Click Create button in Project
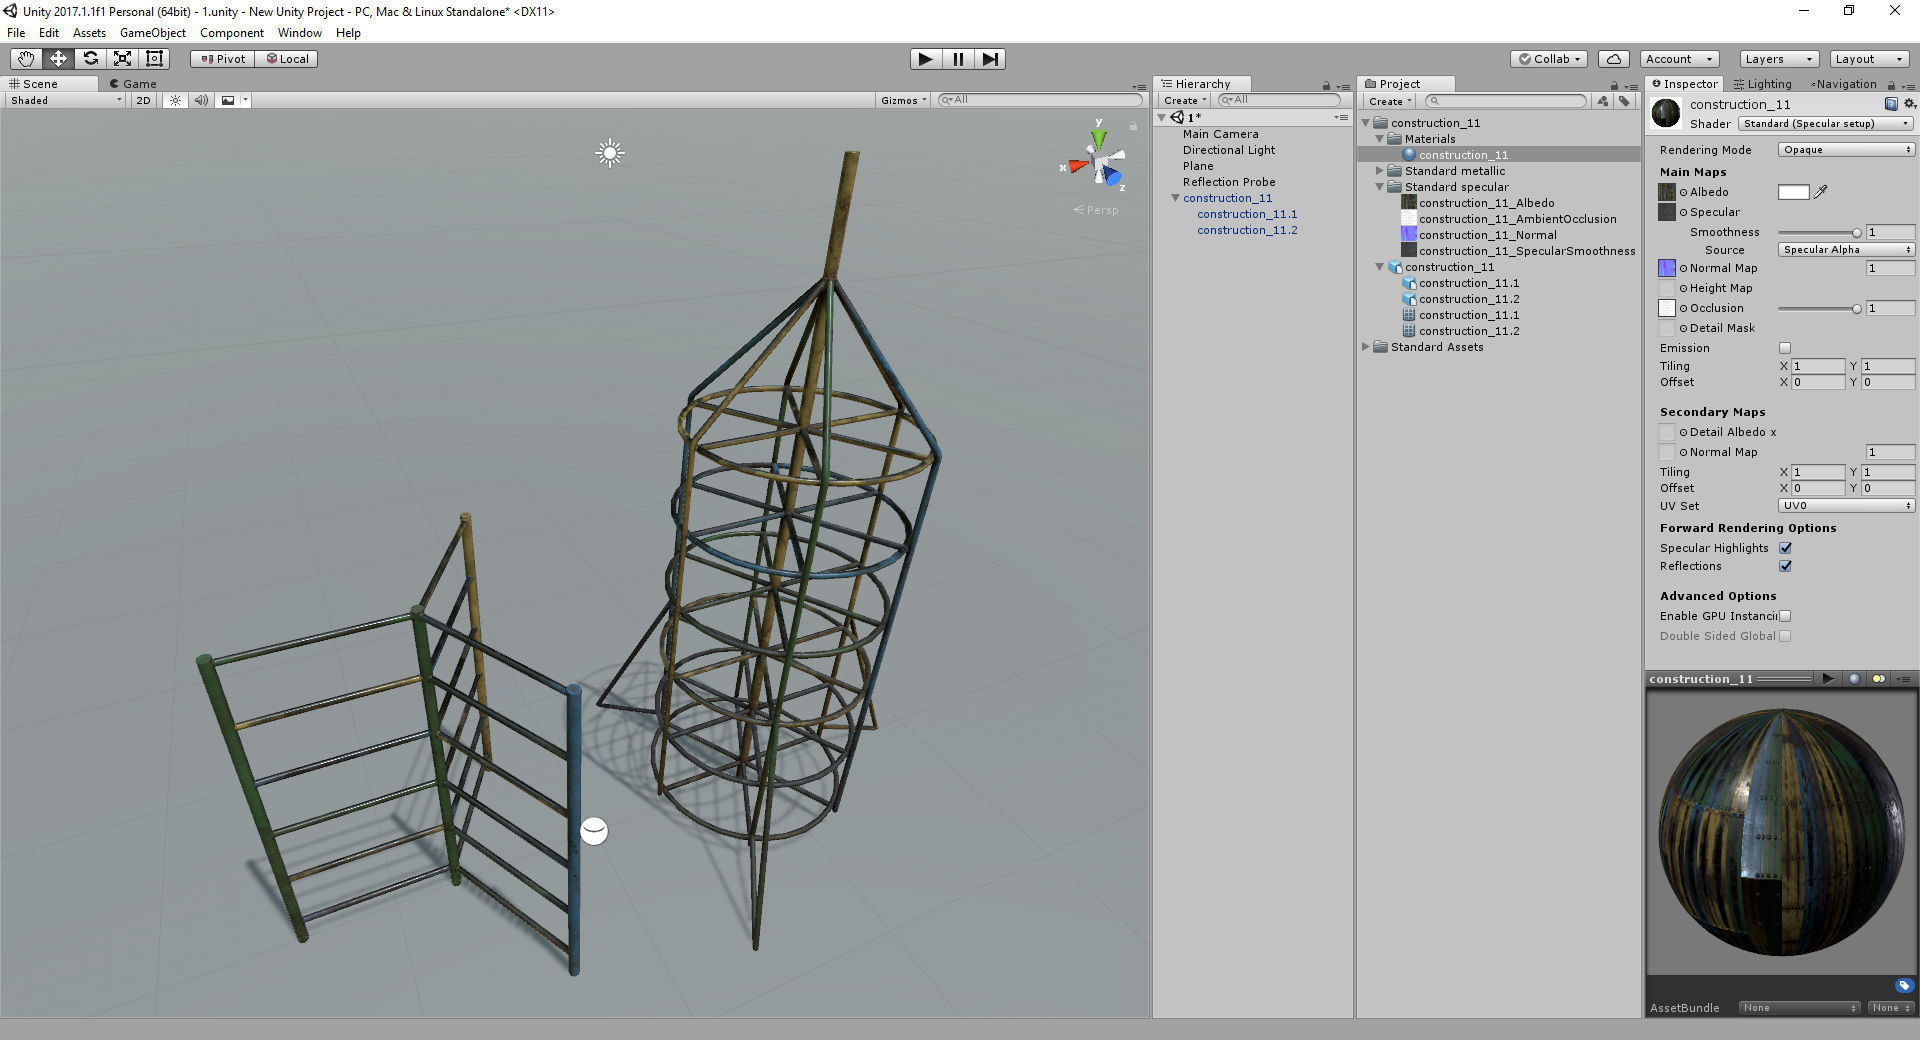The width and height of the screenshot is (1920, 1040). pos(1390,101)
